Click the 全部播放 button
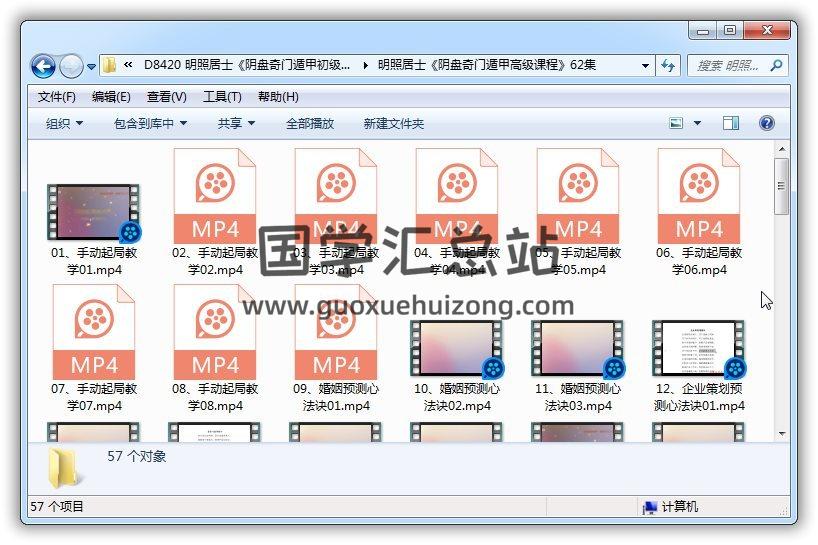 (x=310, y=124)
